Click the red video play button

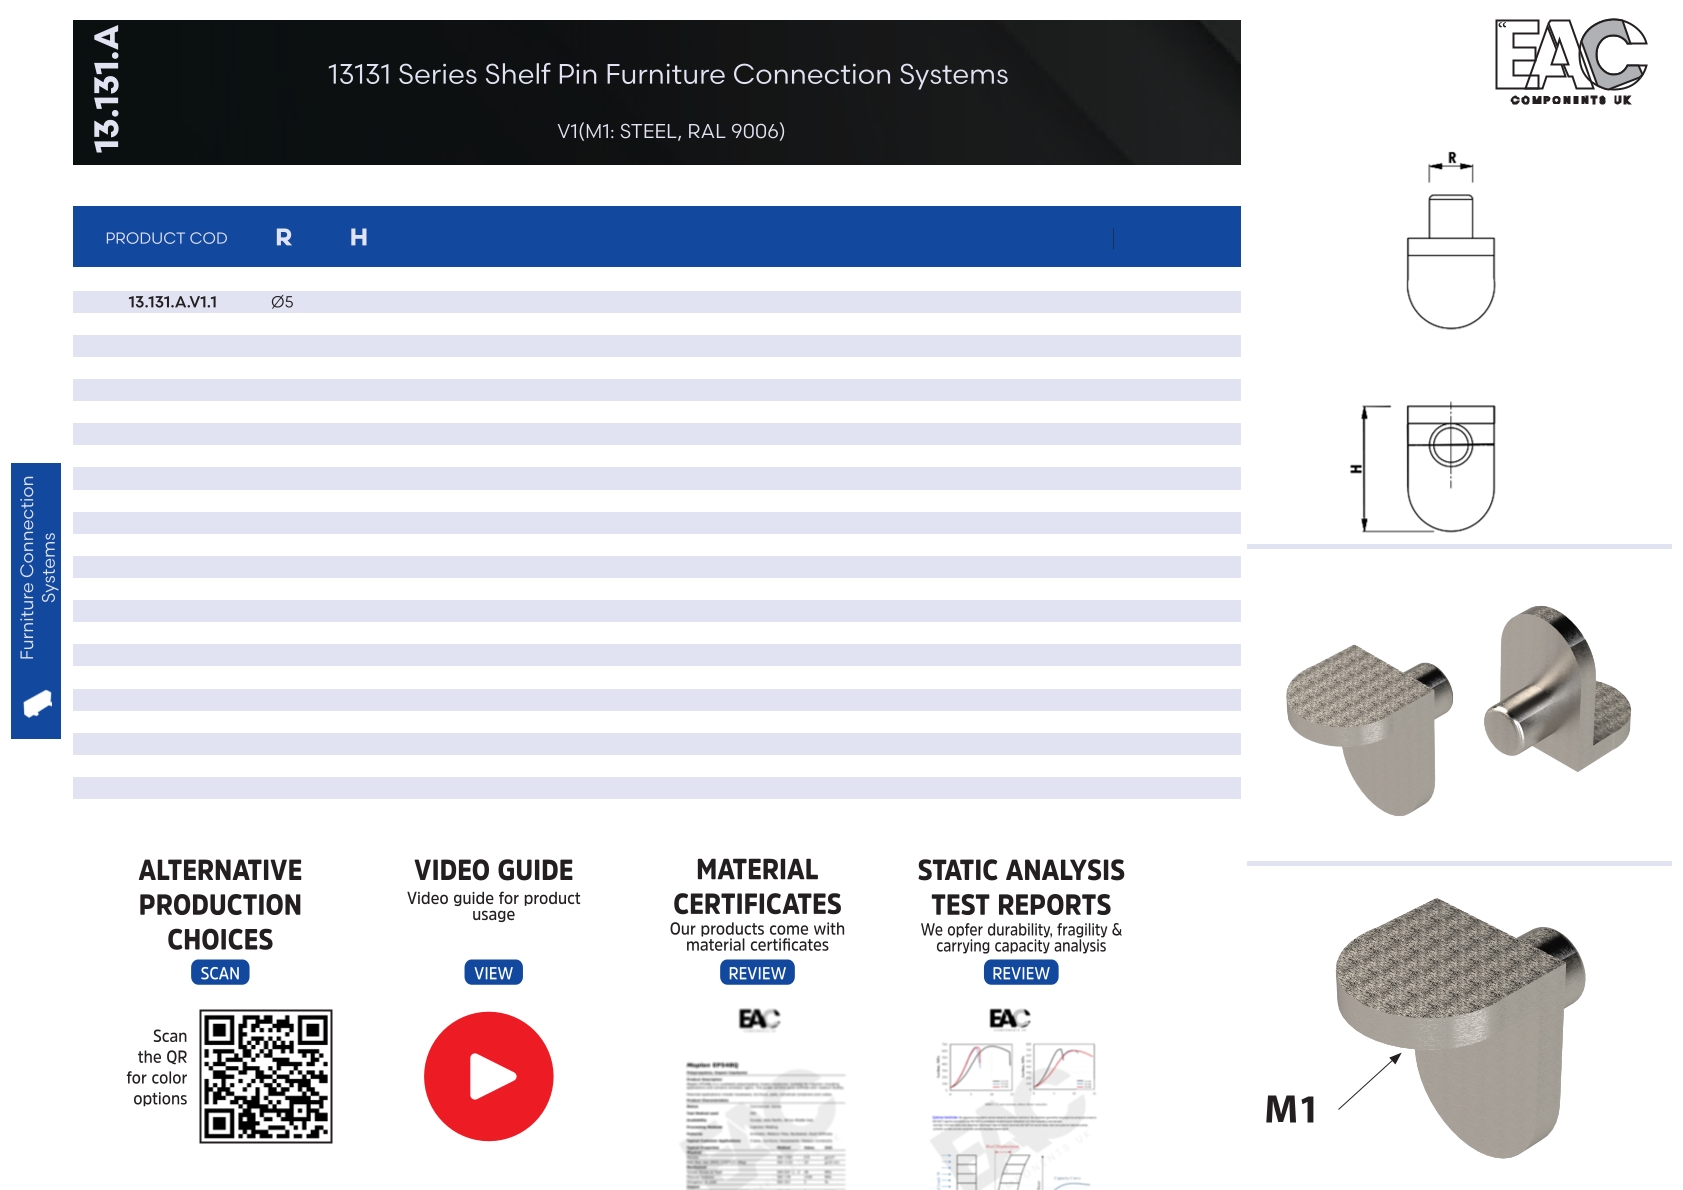[488, 1076]
